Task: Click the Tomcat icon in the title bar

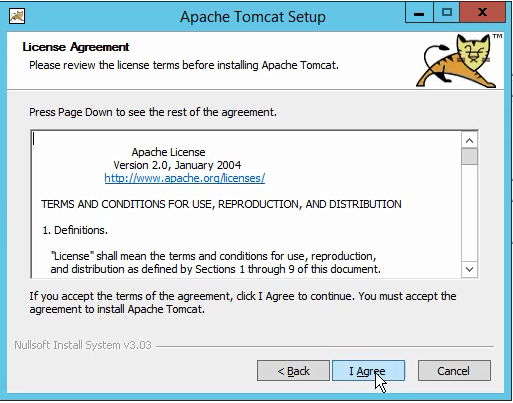Action: coord(17,16)
